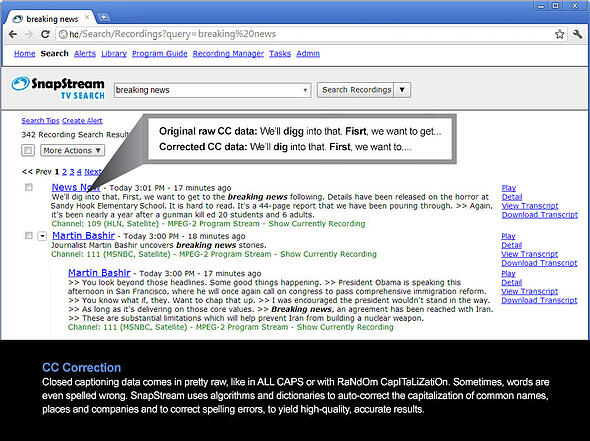This screenshot has width=590, height=441.
Task: Click the browser forward arrow
Action: click(x=29, y=34)
